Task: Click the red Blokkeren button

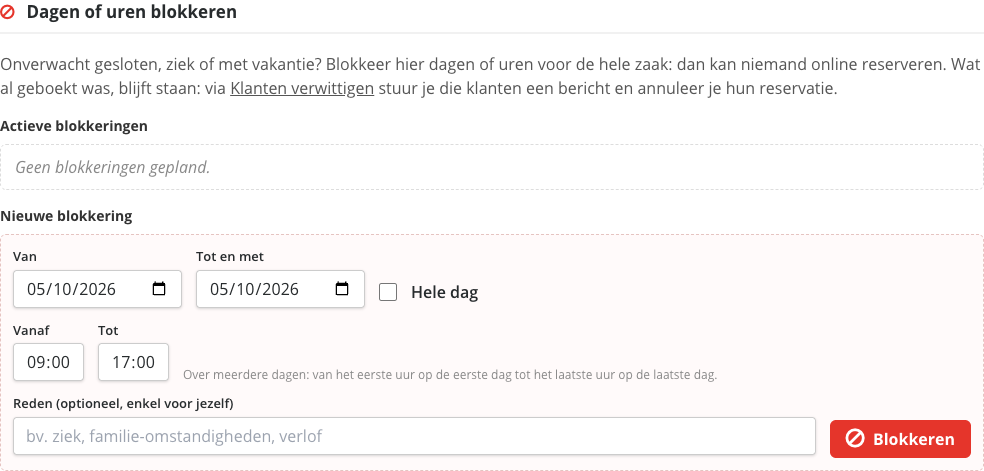Action: pyautogui.click(x=900, y=439)
